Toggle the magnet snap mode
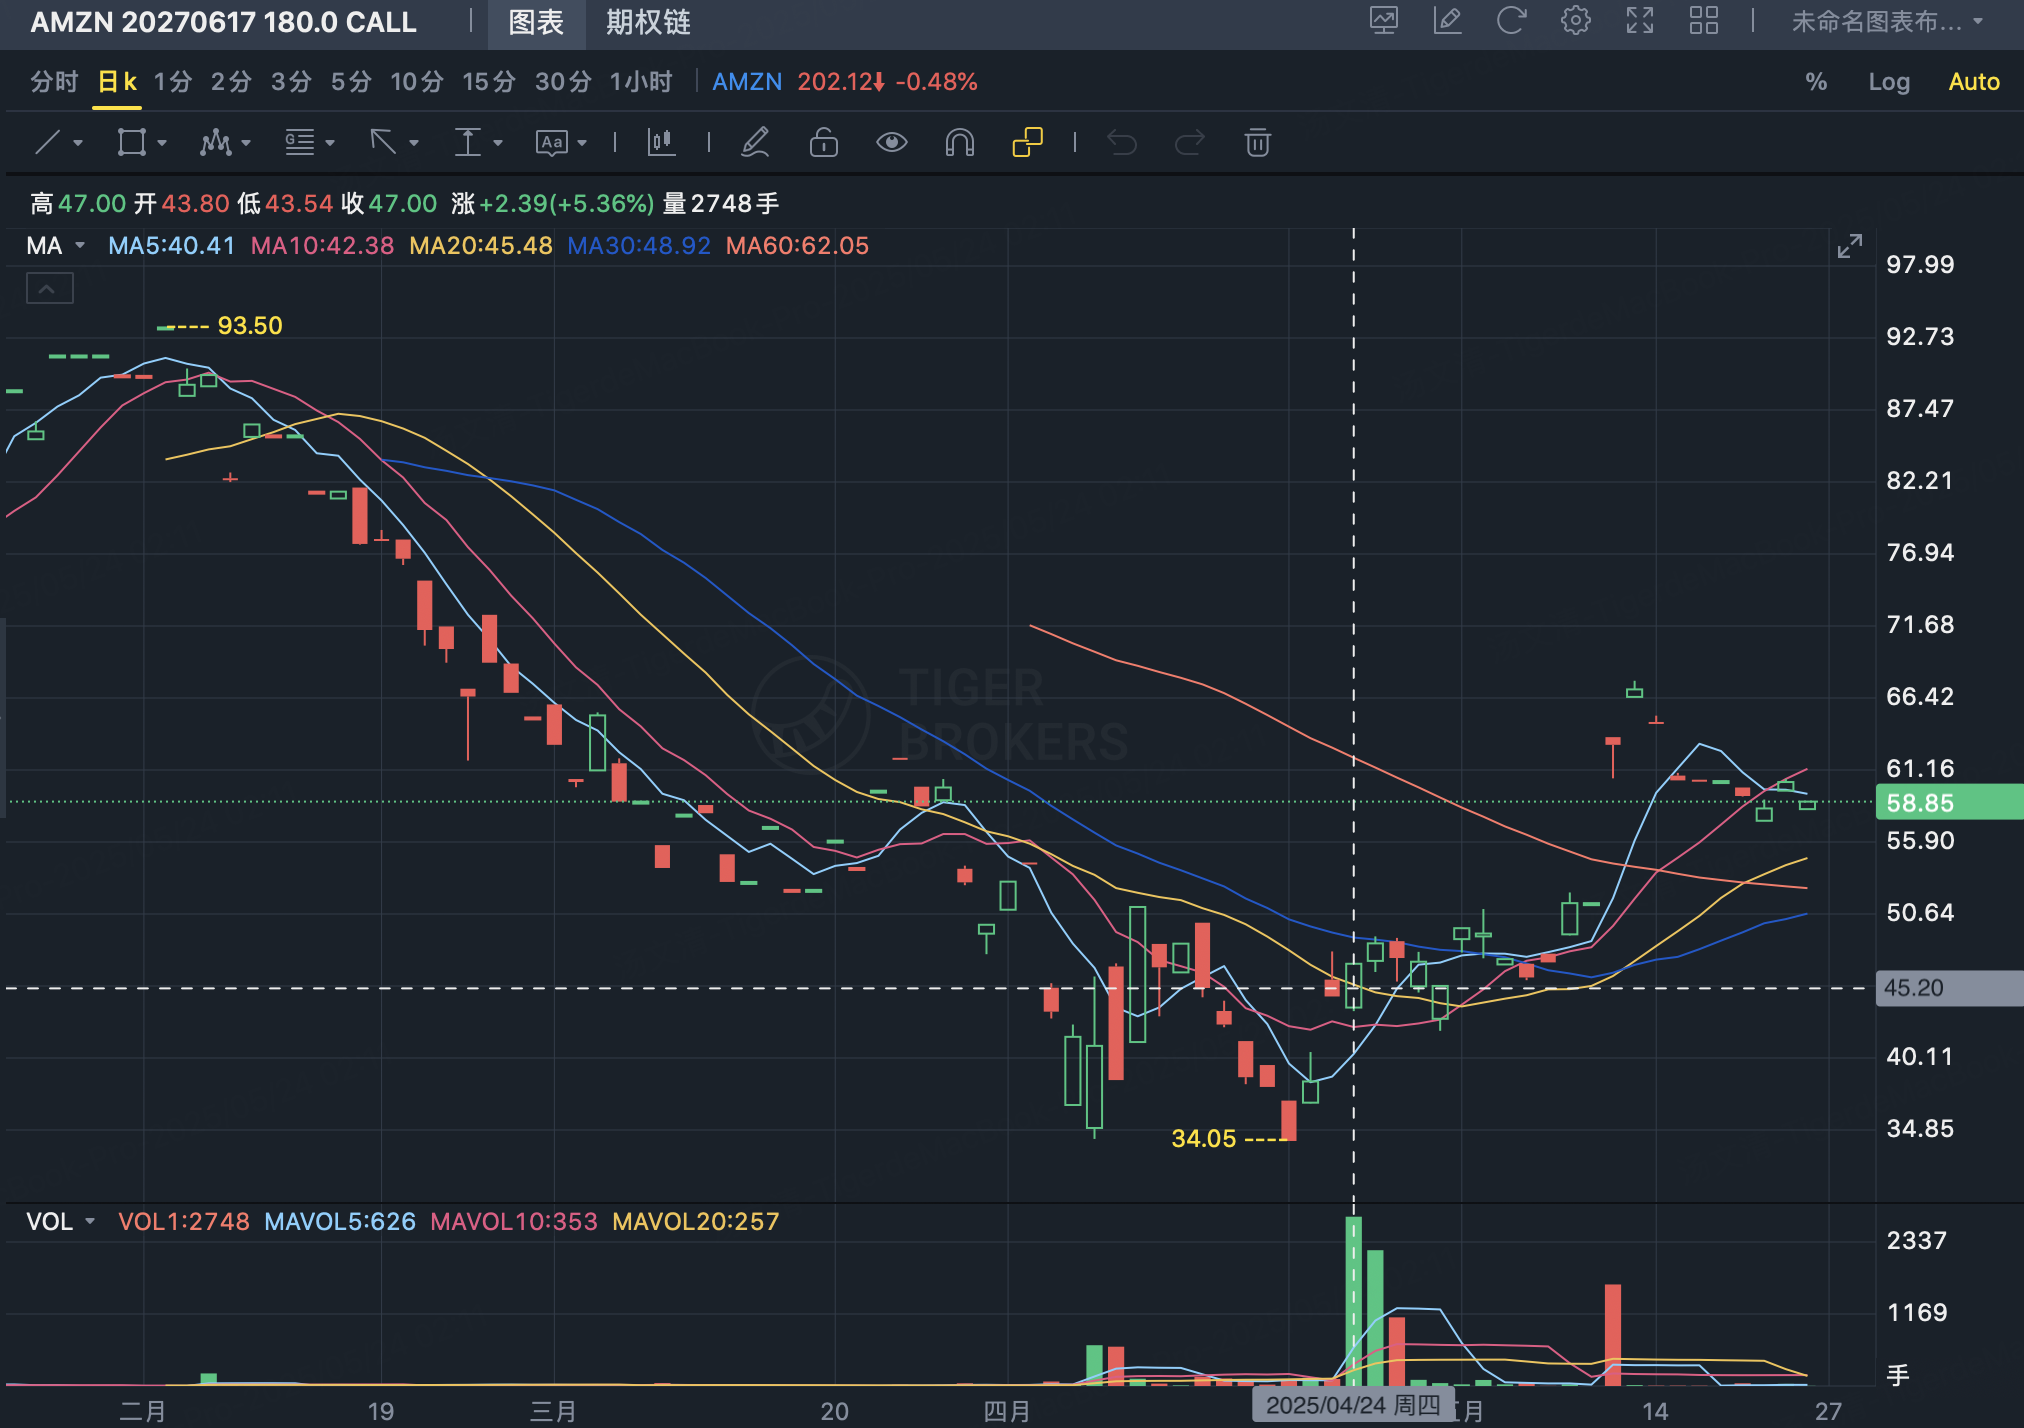The height and width of the screenshot is (1428, 2024). (960, 143)
